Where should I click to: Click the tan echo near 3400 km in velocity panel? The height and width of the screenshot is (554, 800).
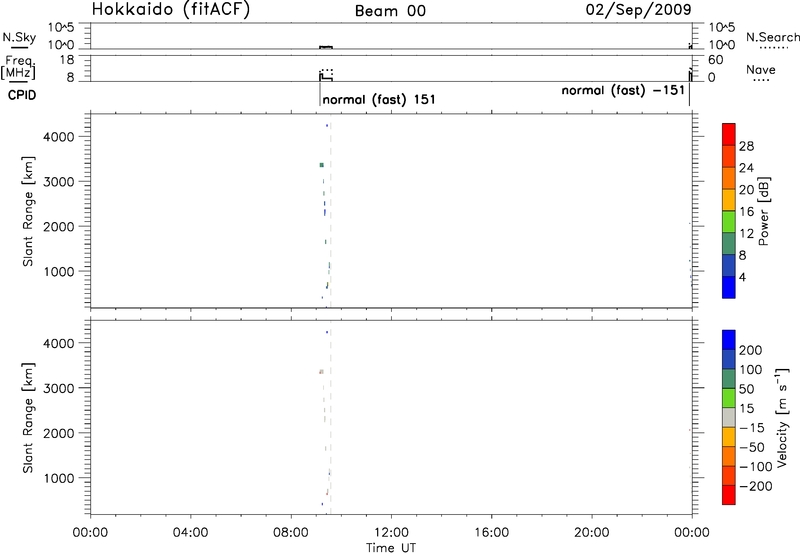321,372
